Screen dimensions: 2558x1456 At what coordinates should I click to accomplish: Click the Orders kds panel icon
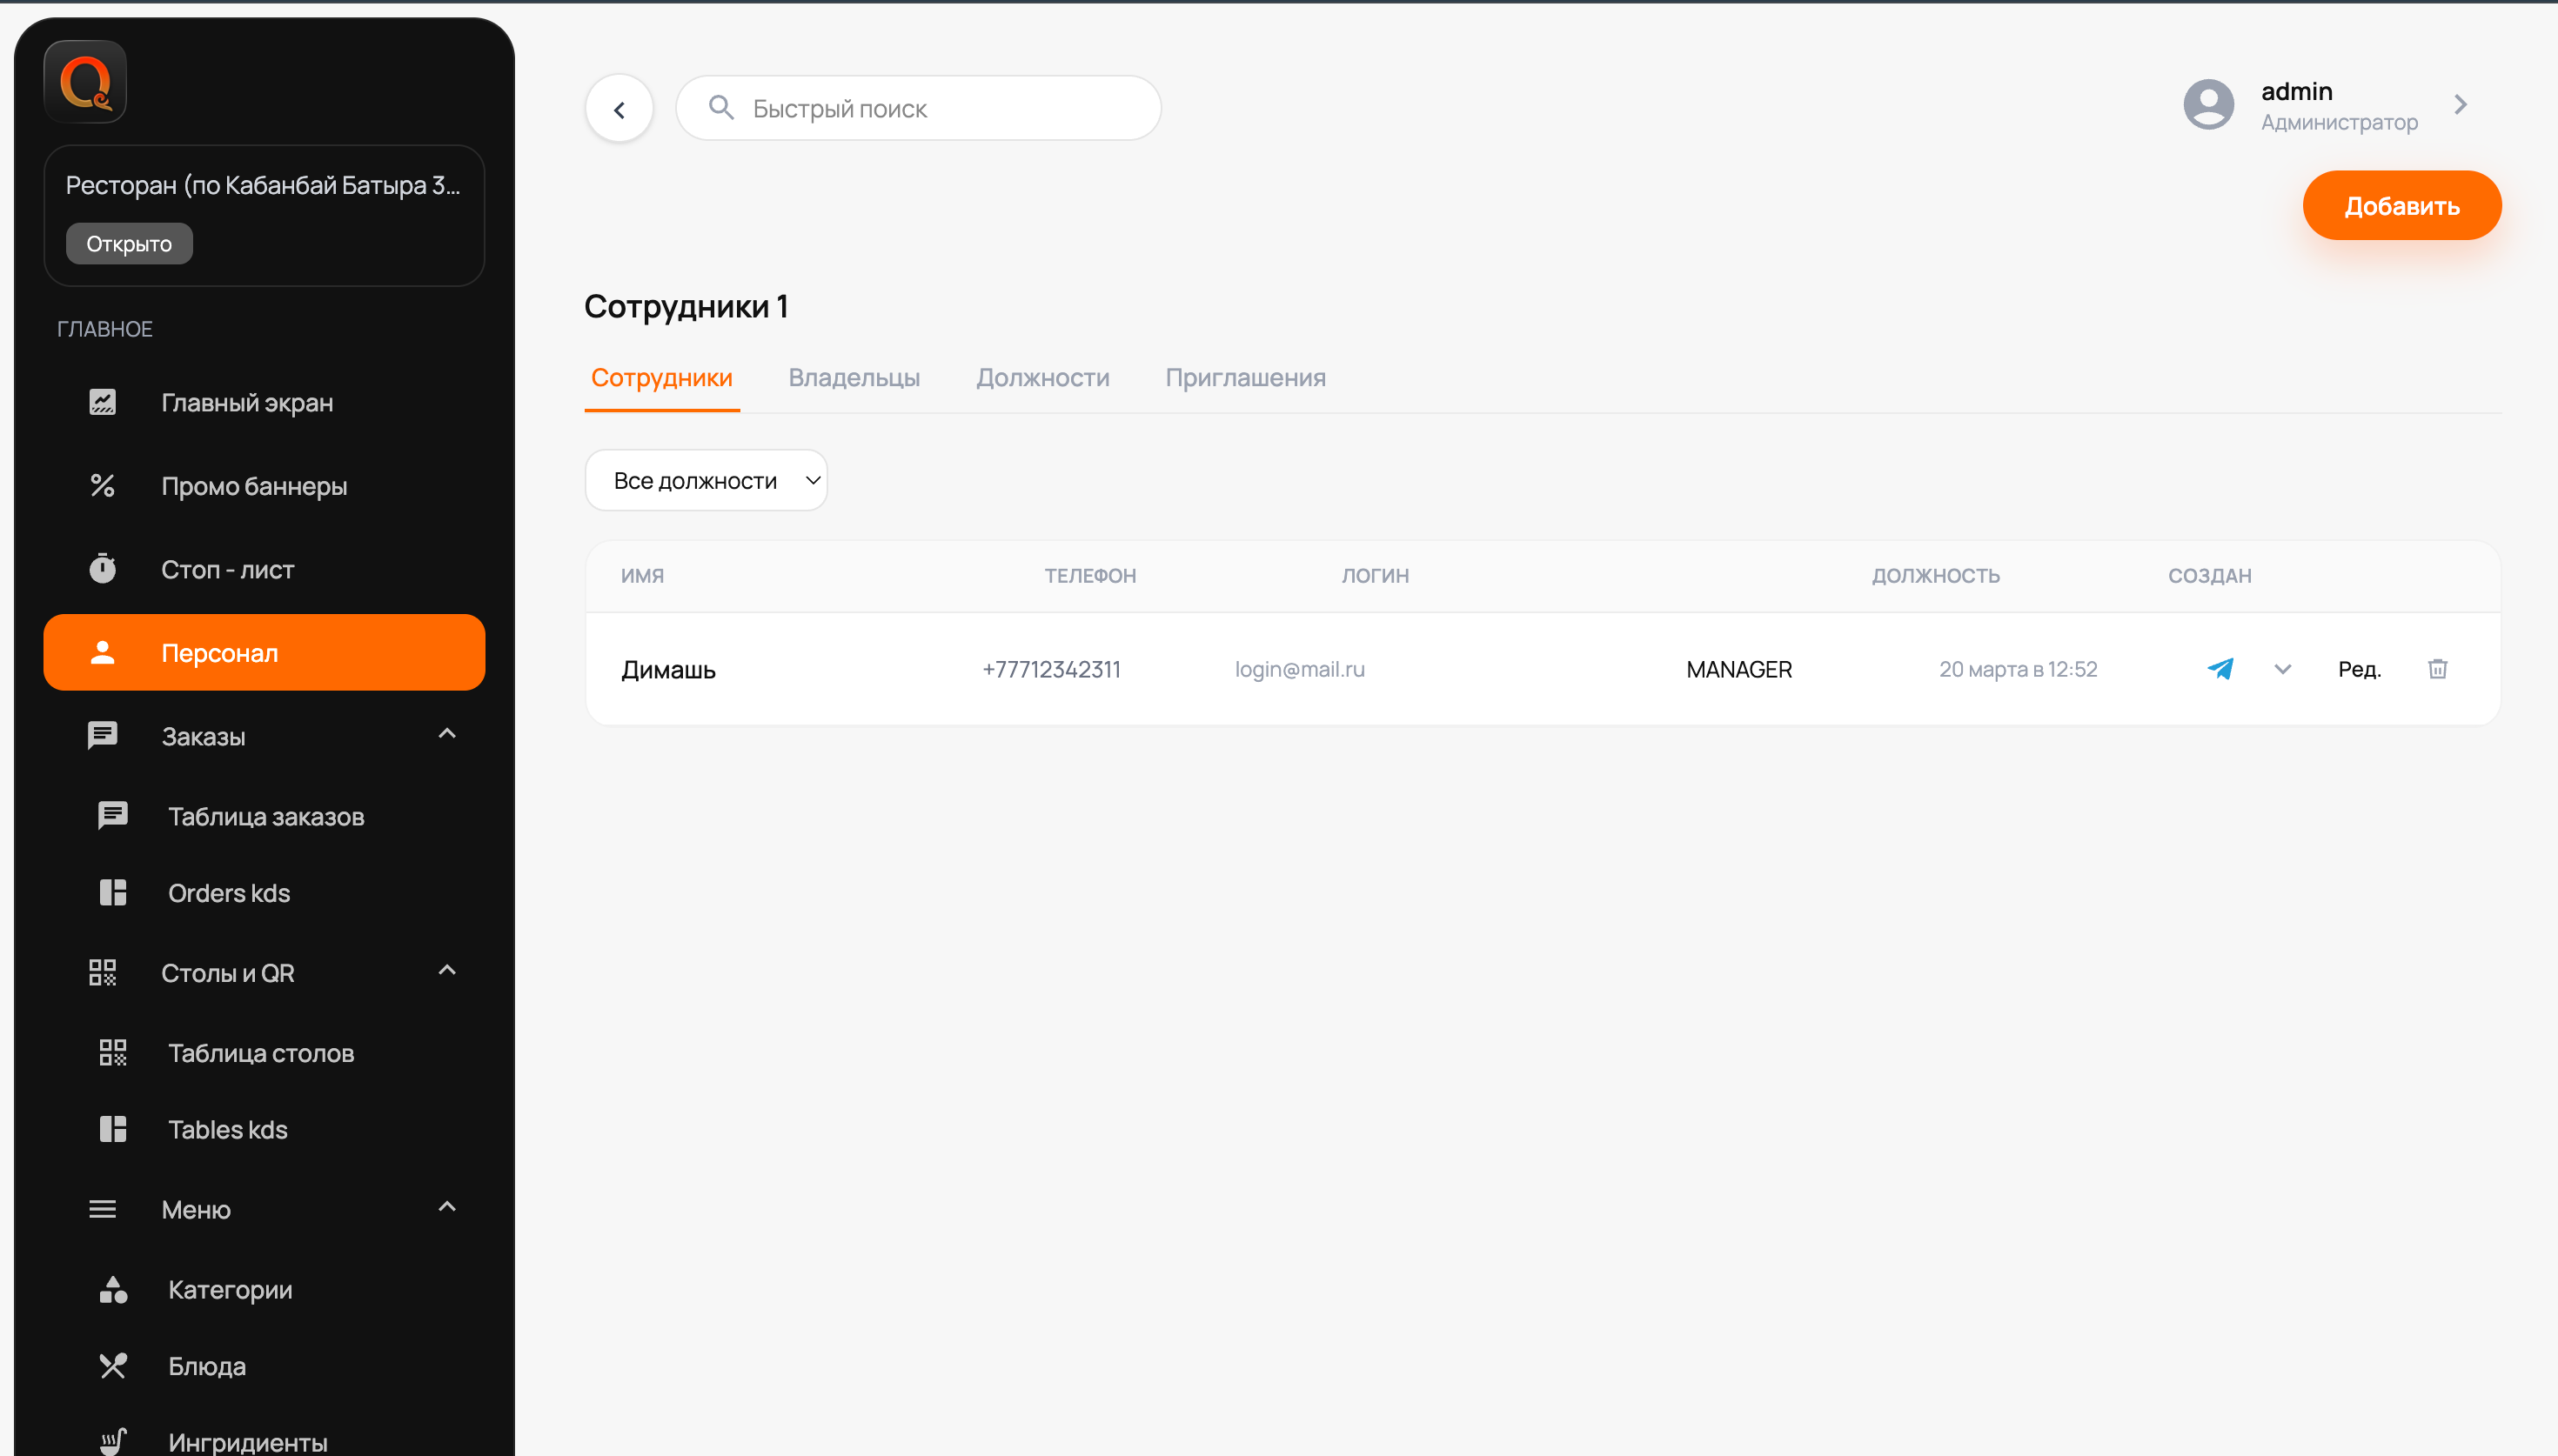[x=112, y=892]
